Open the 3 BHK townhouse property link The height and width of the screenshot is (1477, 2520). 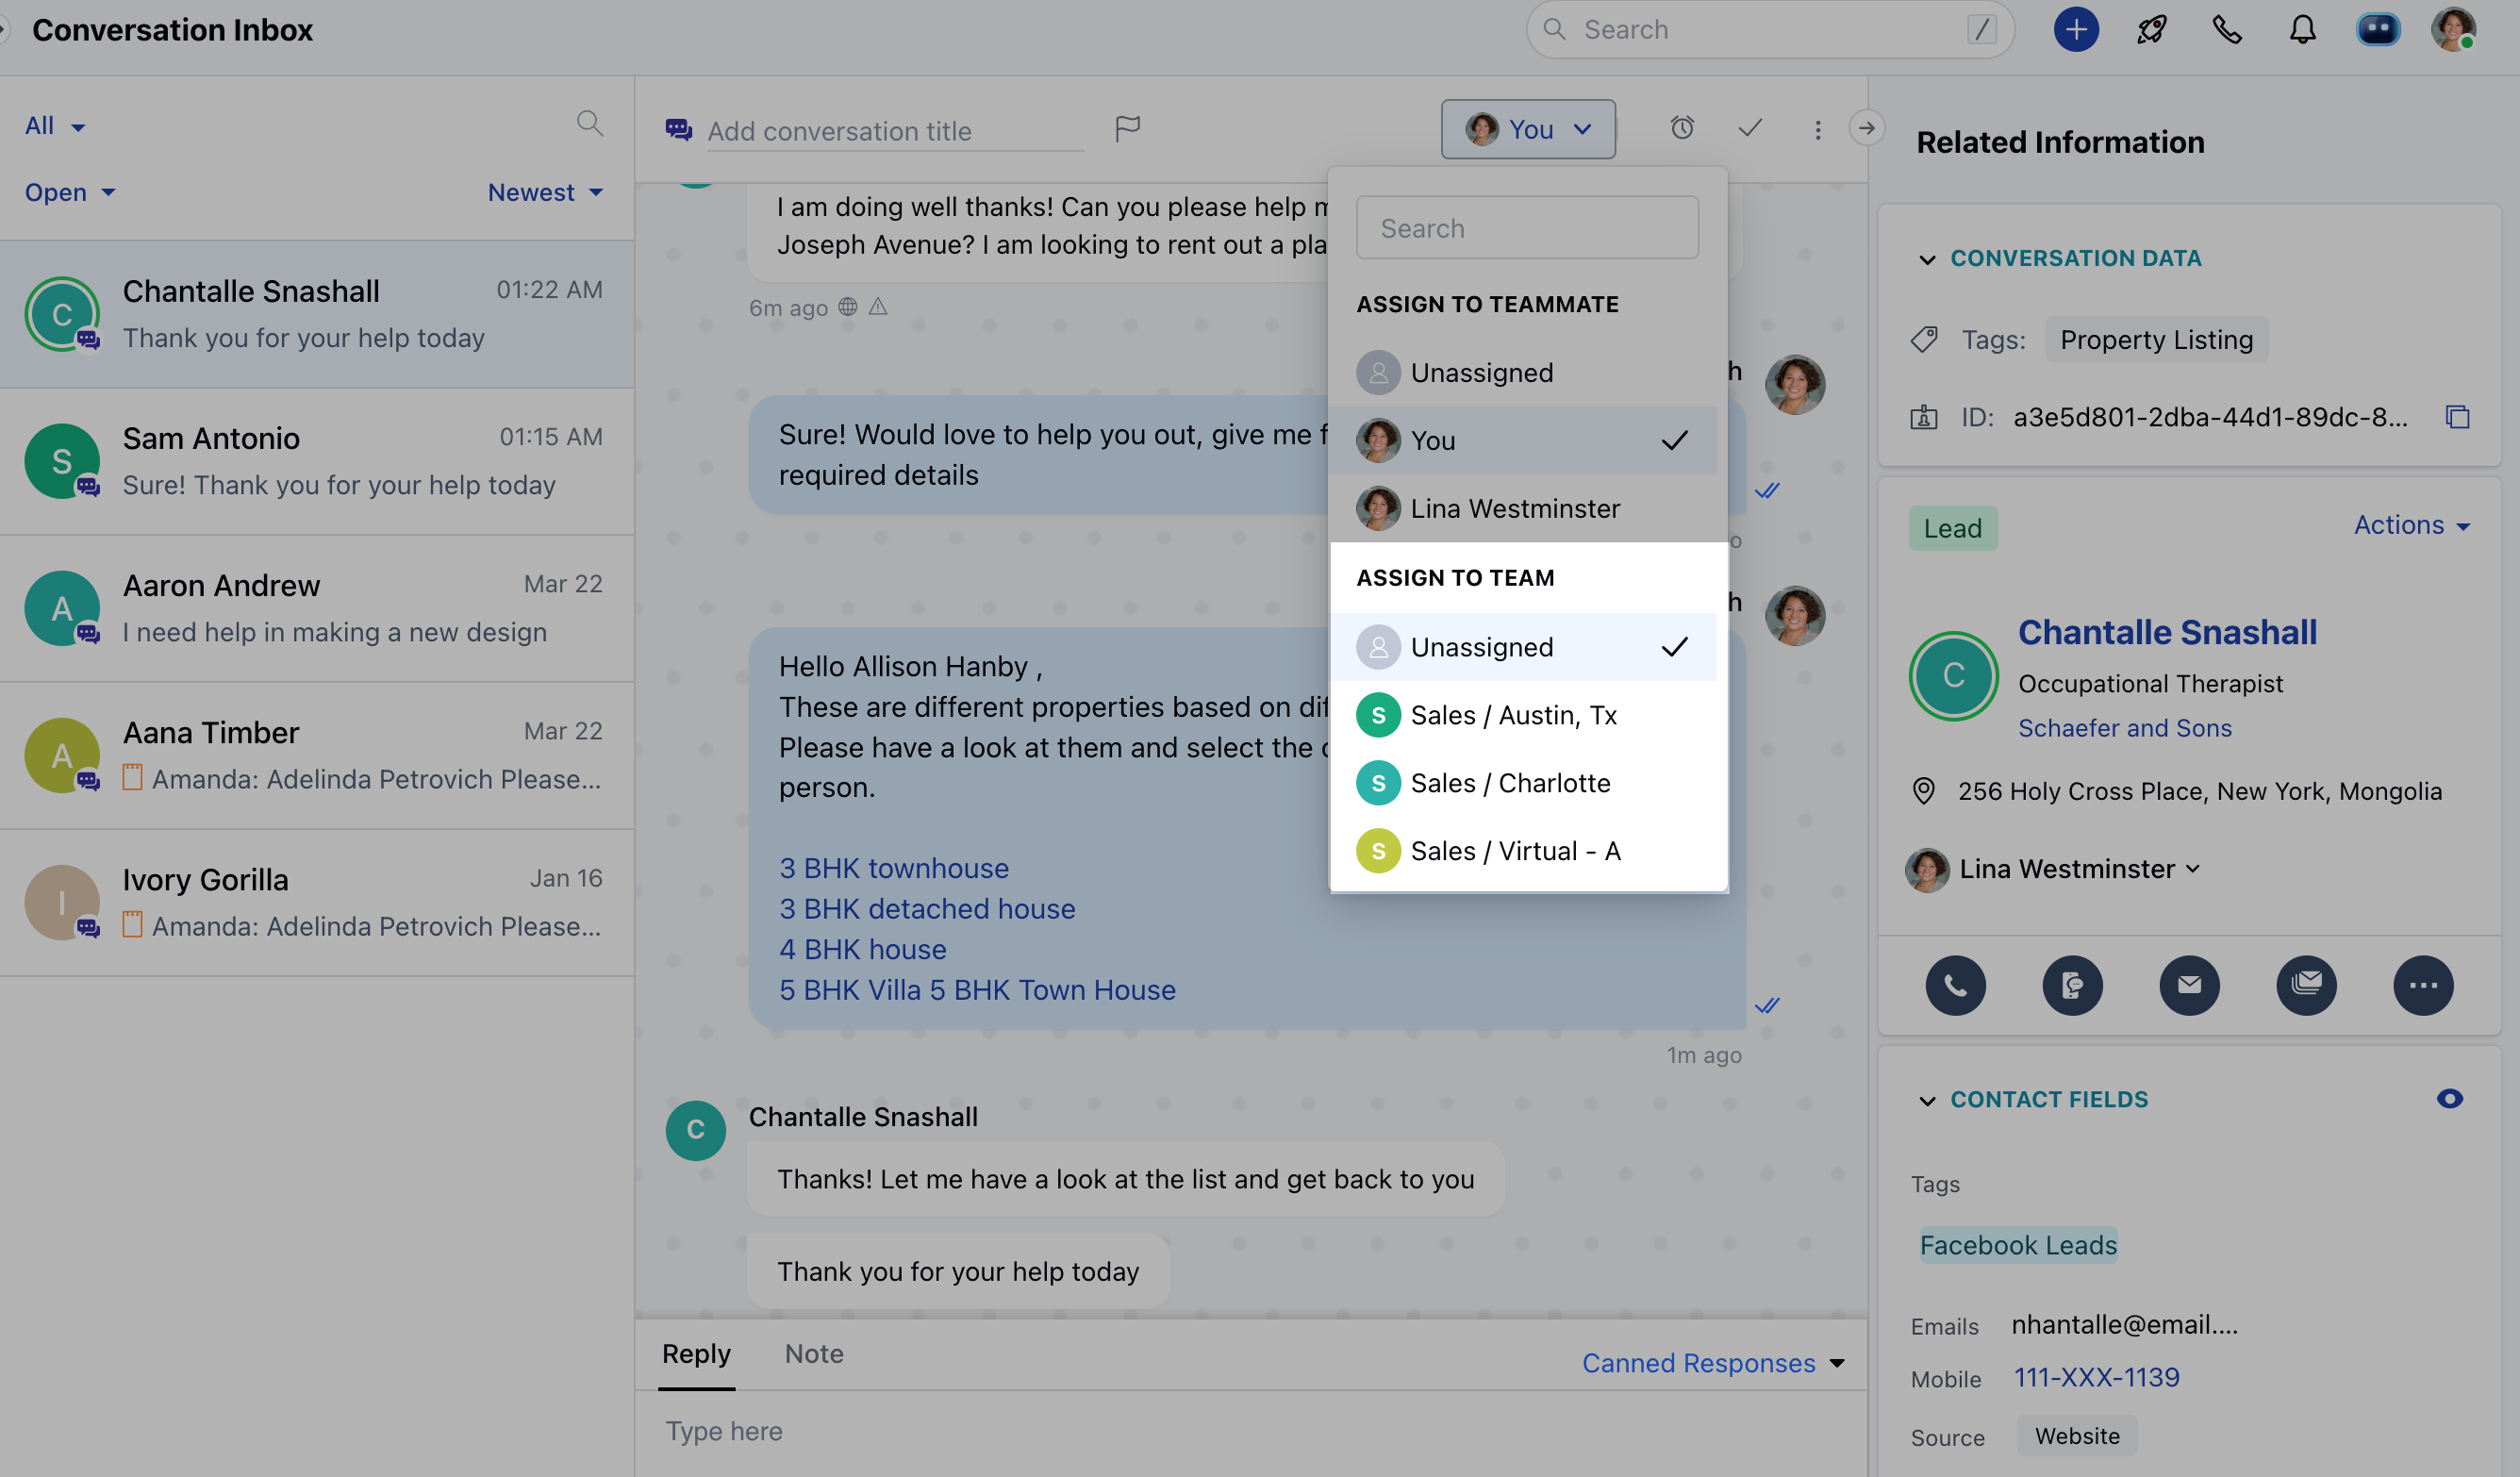893,868
